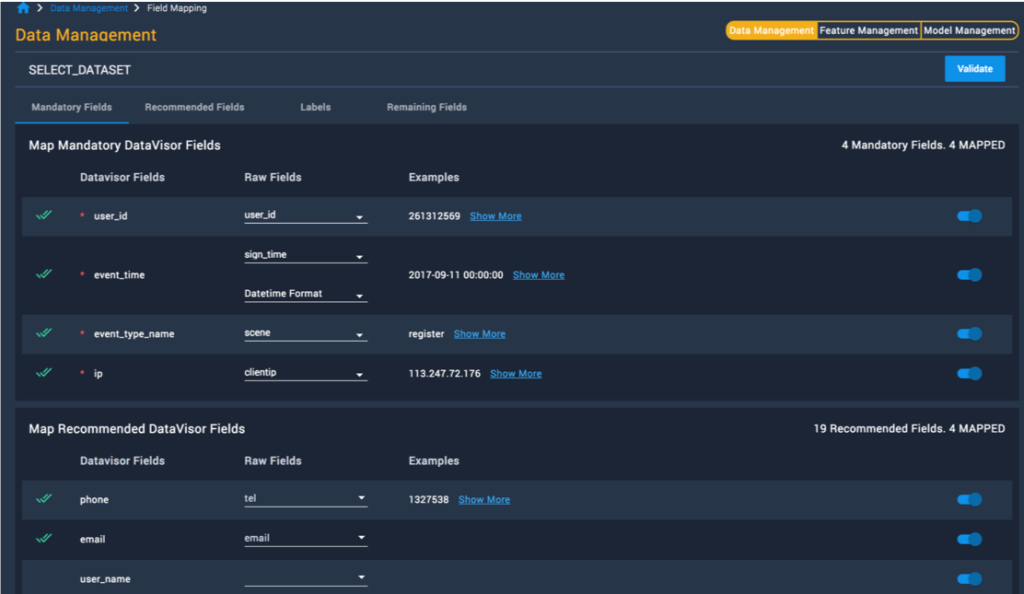The image size is (1024, 594).
Task: Toggle the ip field switch
Action: (969, 373)
